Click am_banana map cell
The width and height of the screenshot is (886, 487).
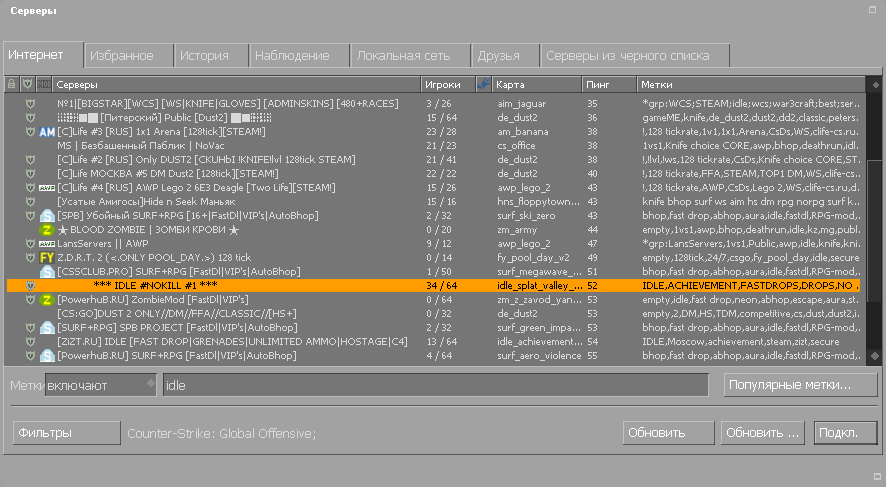tap(523, 132)
